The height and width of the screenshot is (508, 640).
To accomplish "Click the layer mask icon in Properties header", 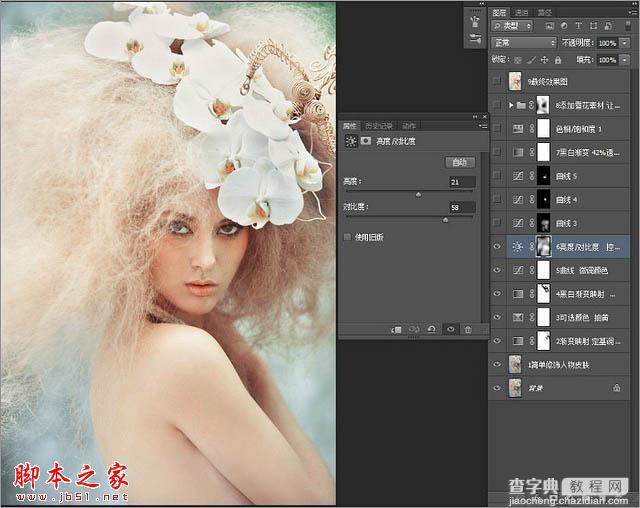I will [x=366, y=141].
